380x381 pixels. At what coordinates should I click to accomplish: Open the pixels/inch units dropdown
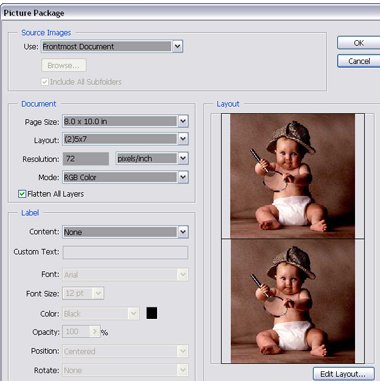[152, 158]
